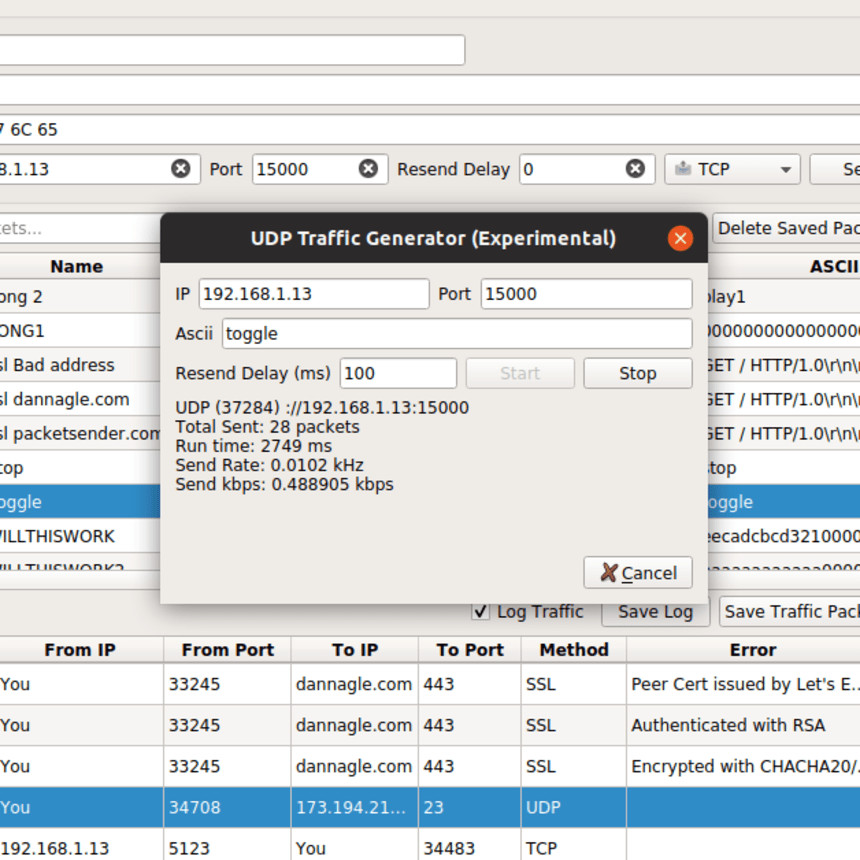860x860 pixels.
Task: Click the main Resend Delay input
Action: (x=587, y=169)
